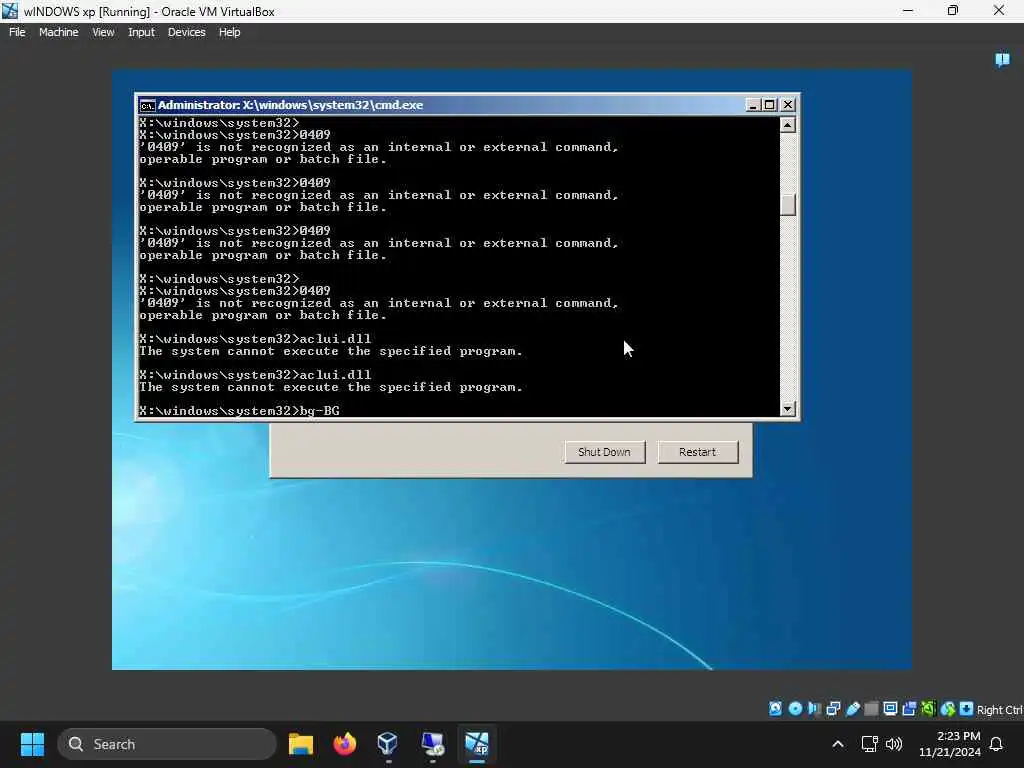Open the View menu
Viewport: 1024px width, 768px height.
click(103, 32)
